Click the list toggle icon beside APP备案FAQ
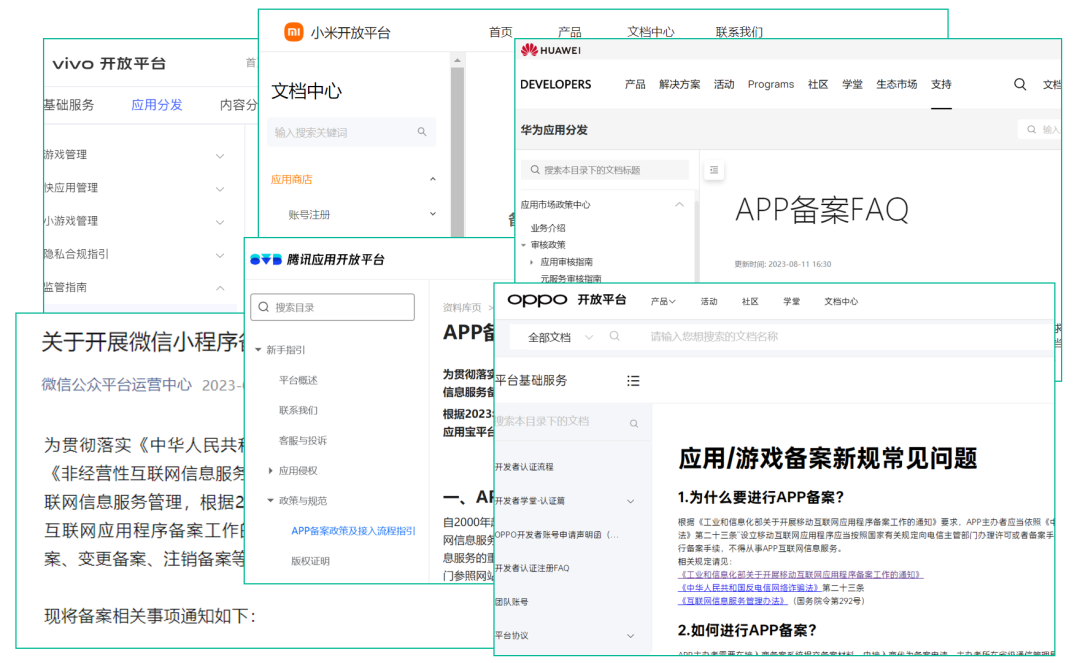This screenshot has height=663, width=1080. [x=714, y=170]
